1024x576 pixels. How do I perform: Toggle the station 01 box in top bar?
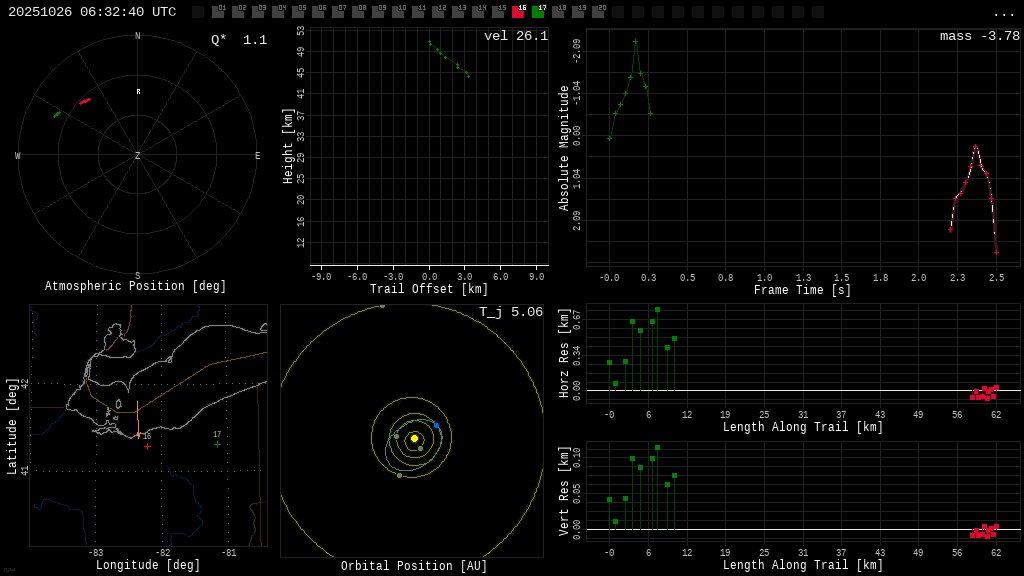218,12
